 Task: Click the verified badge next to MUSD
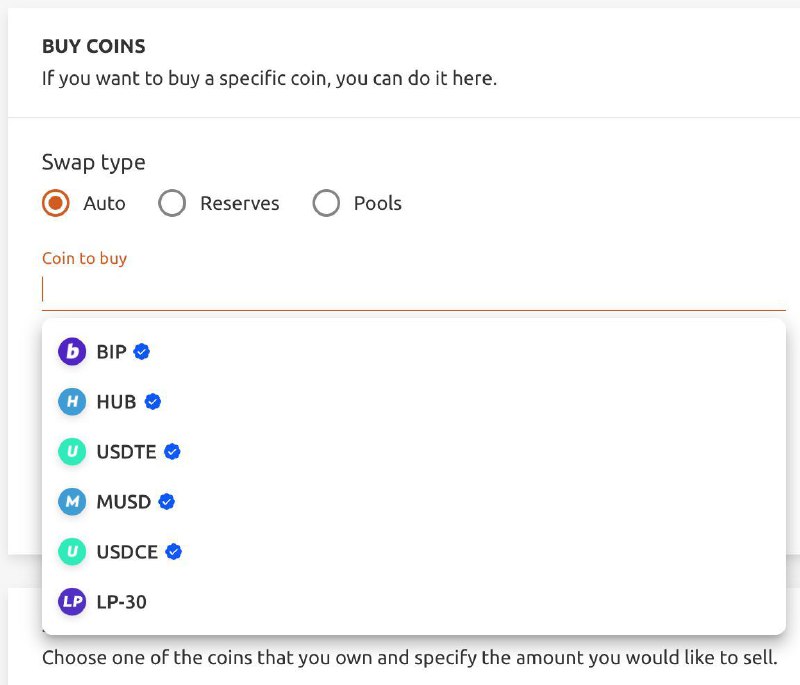pos(166,501)
